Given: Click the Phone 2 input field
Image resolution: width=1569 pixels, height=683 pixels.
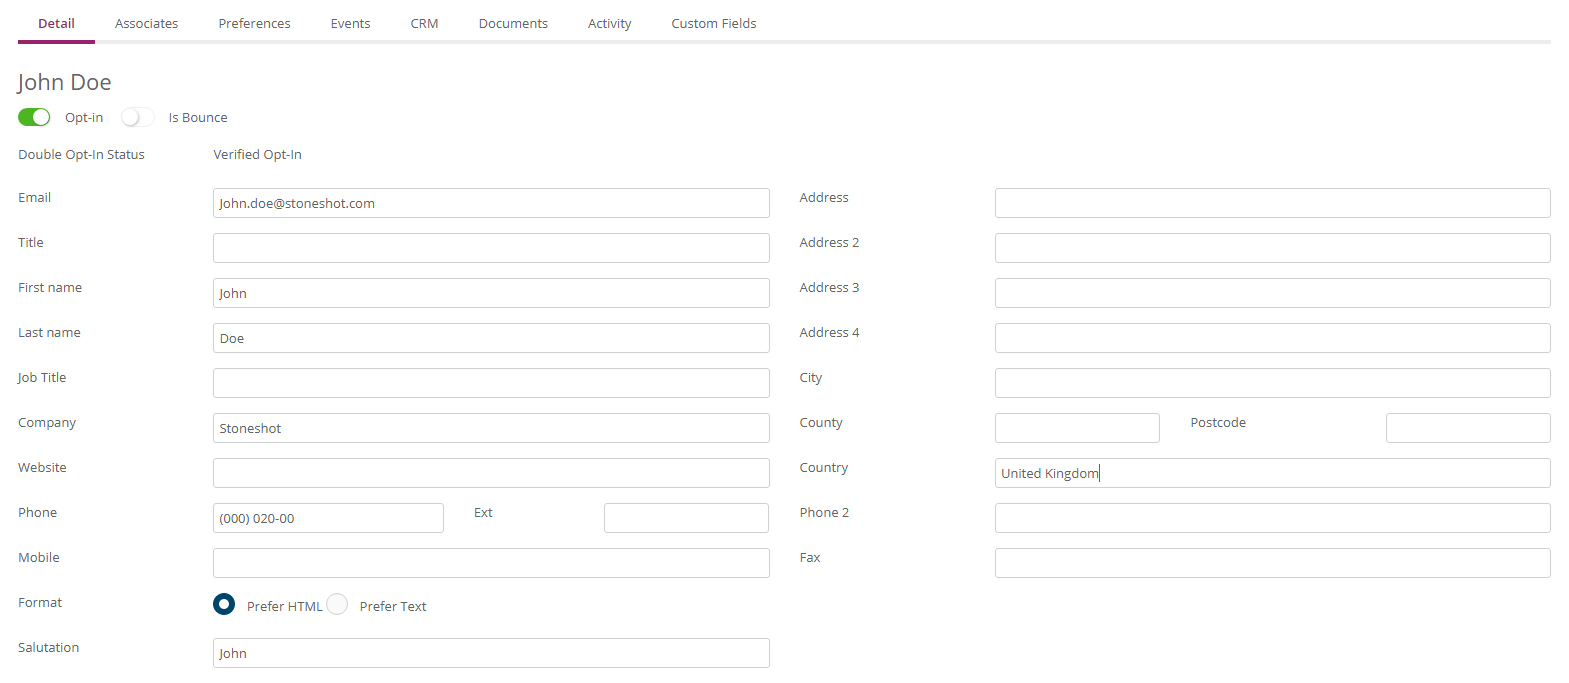Looking at the screenshot, I should (x=1272, y=518).
